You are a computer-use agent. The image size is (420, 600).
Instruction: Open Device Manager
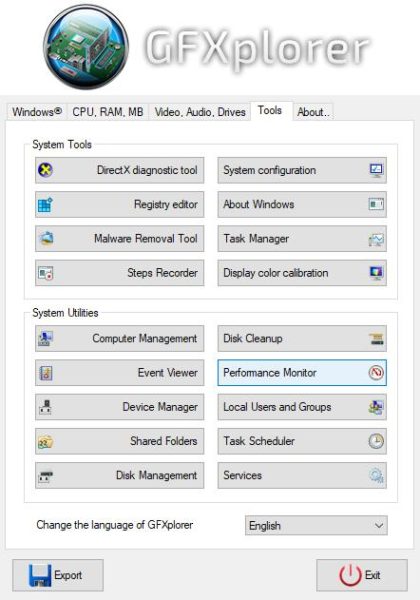119,407
